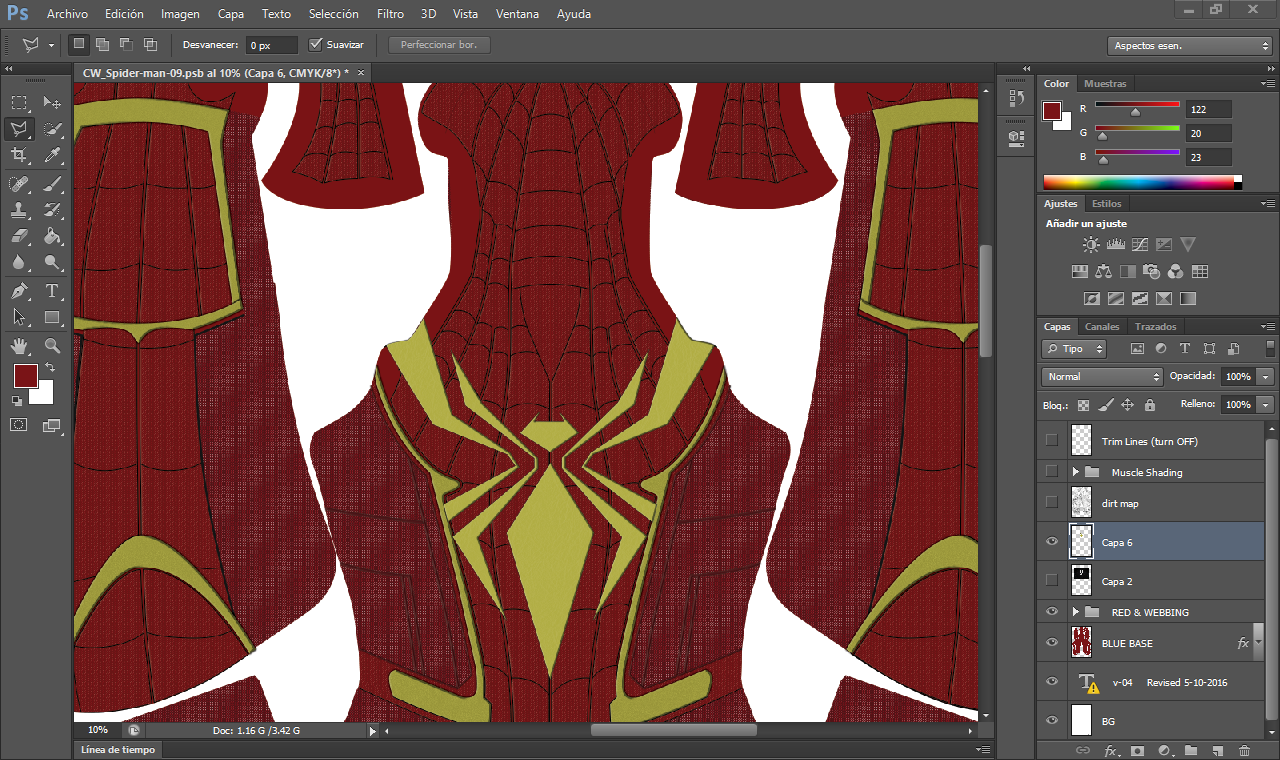
Task: Select the Paint Bucket tool
Action: tap(52, 236)
